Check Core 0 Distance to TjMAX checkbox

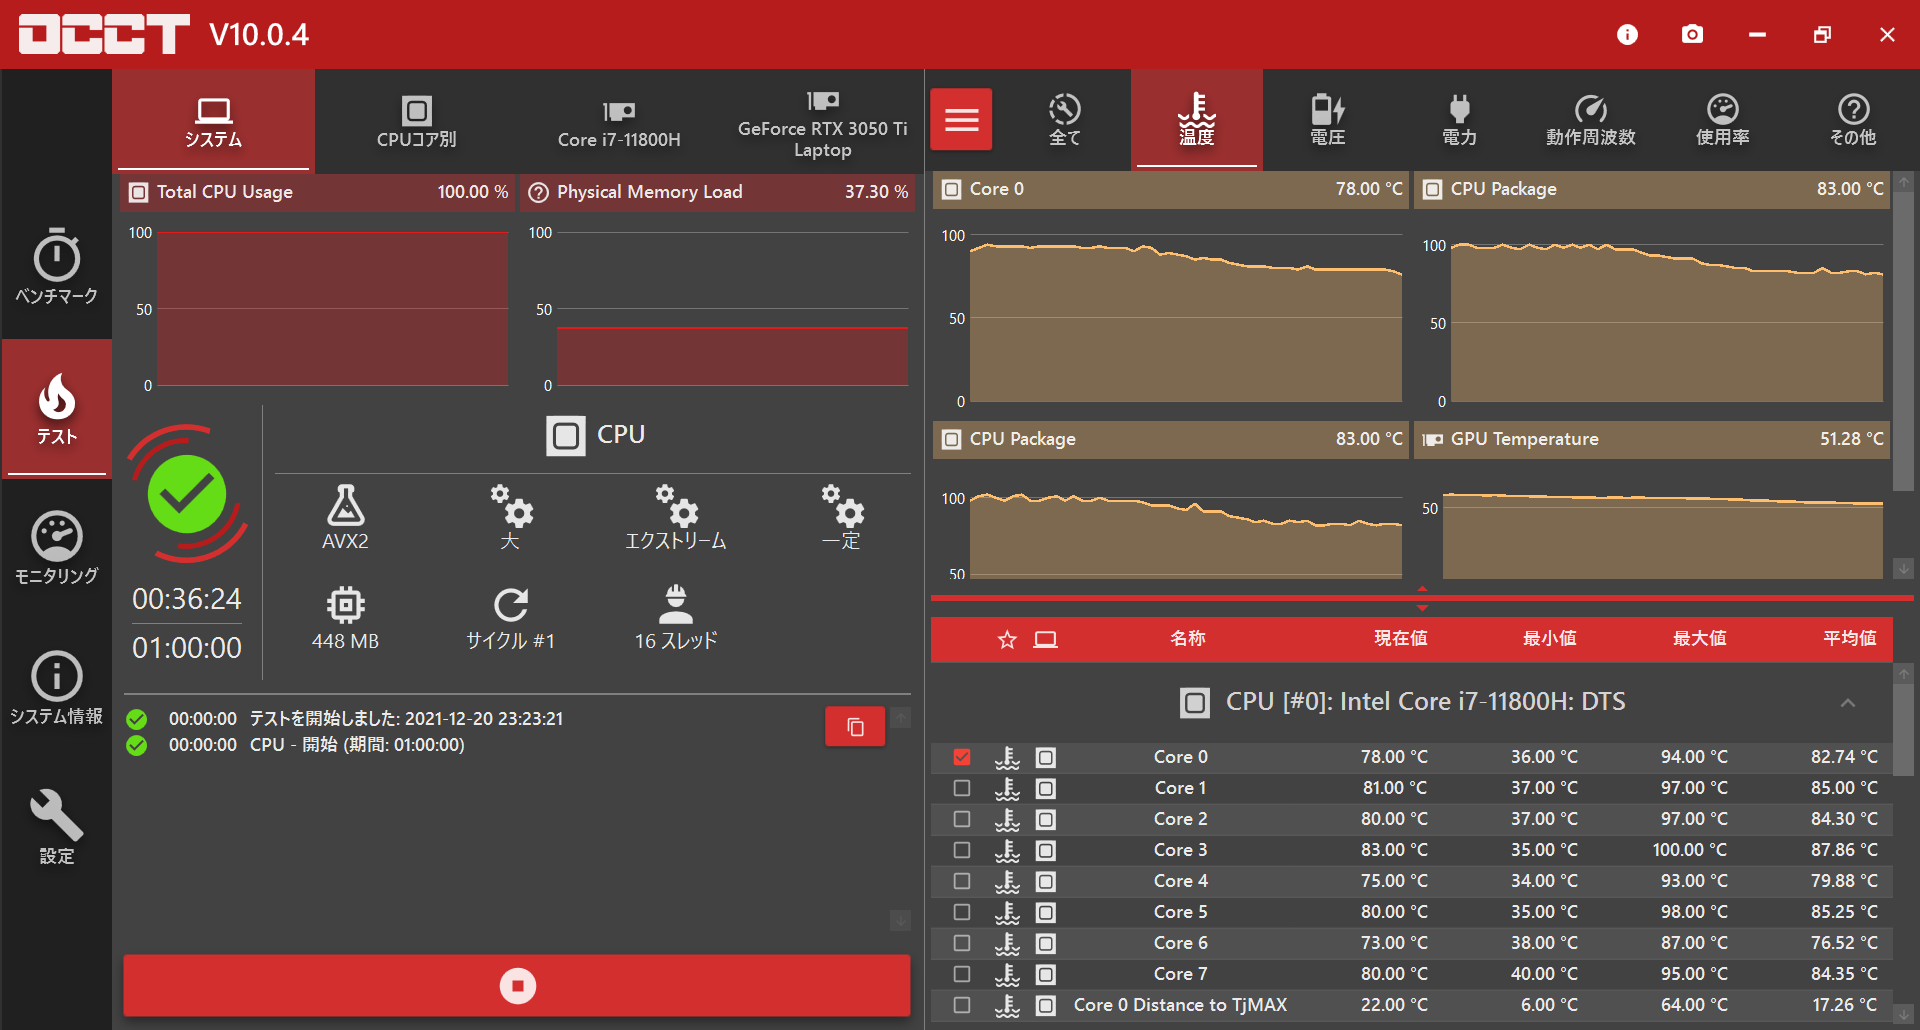[x=962, y=1005]
